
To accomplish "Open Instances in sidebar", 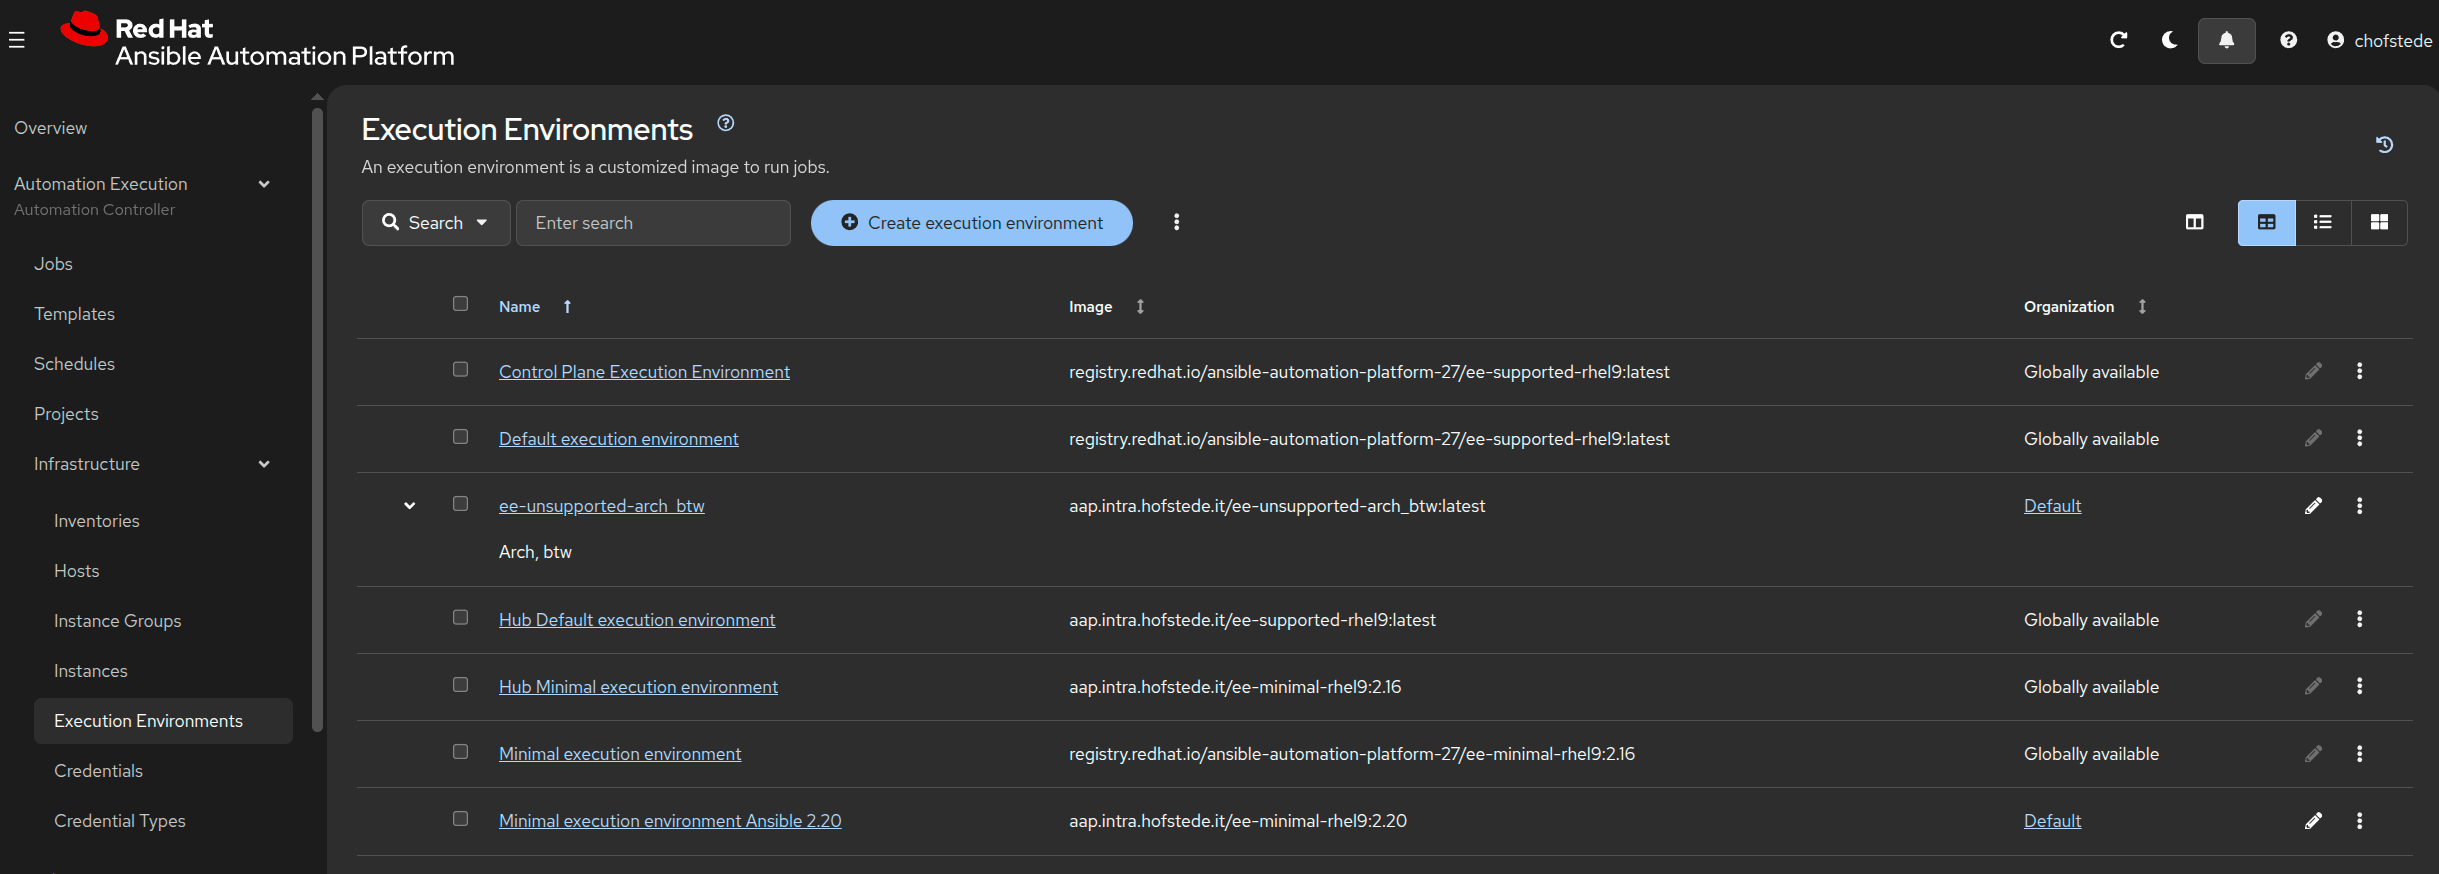I will pos(90,671).
